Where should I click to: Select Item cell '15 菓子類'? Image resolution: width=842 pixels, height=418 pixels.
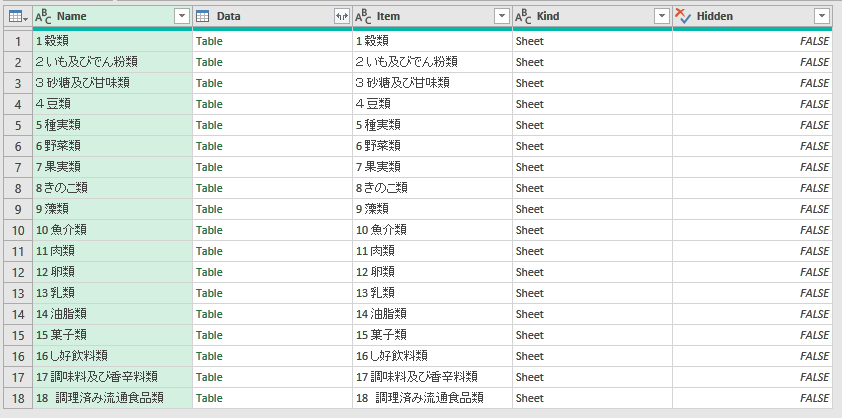[x=432, y=335]
